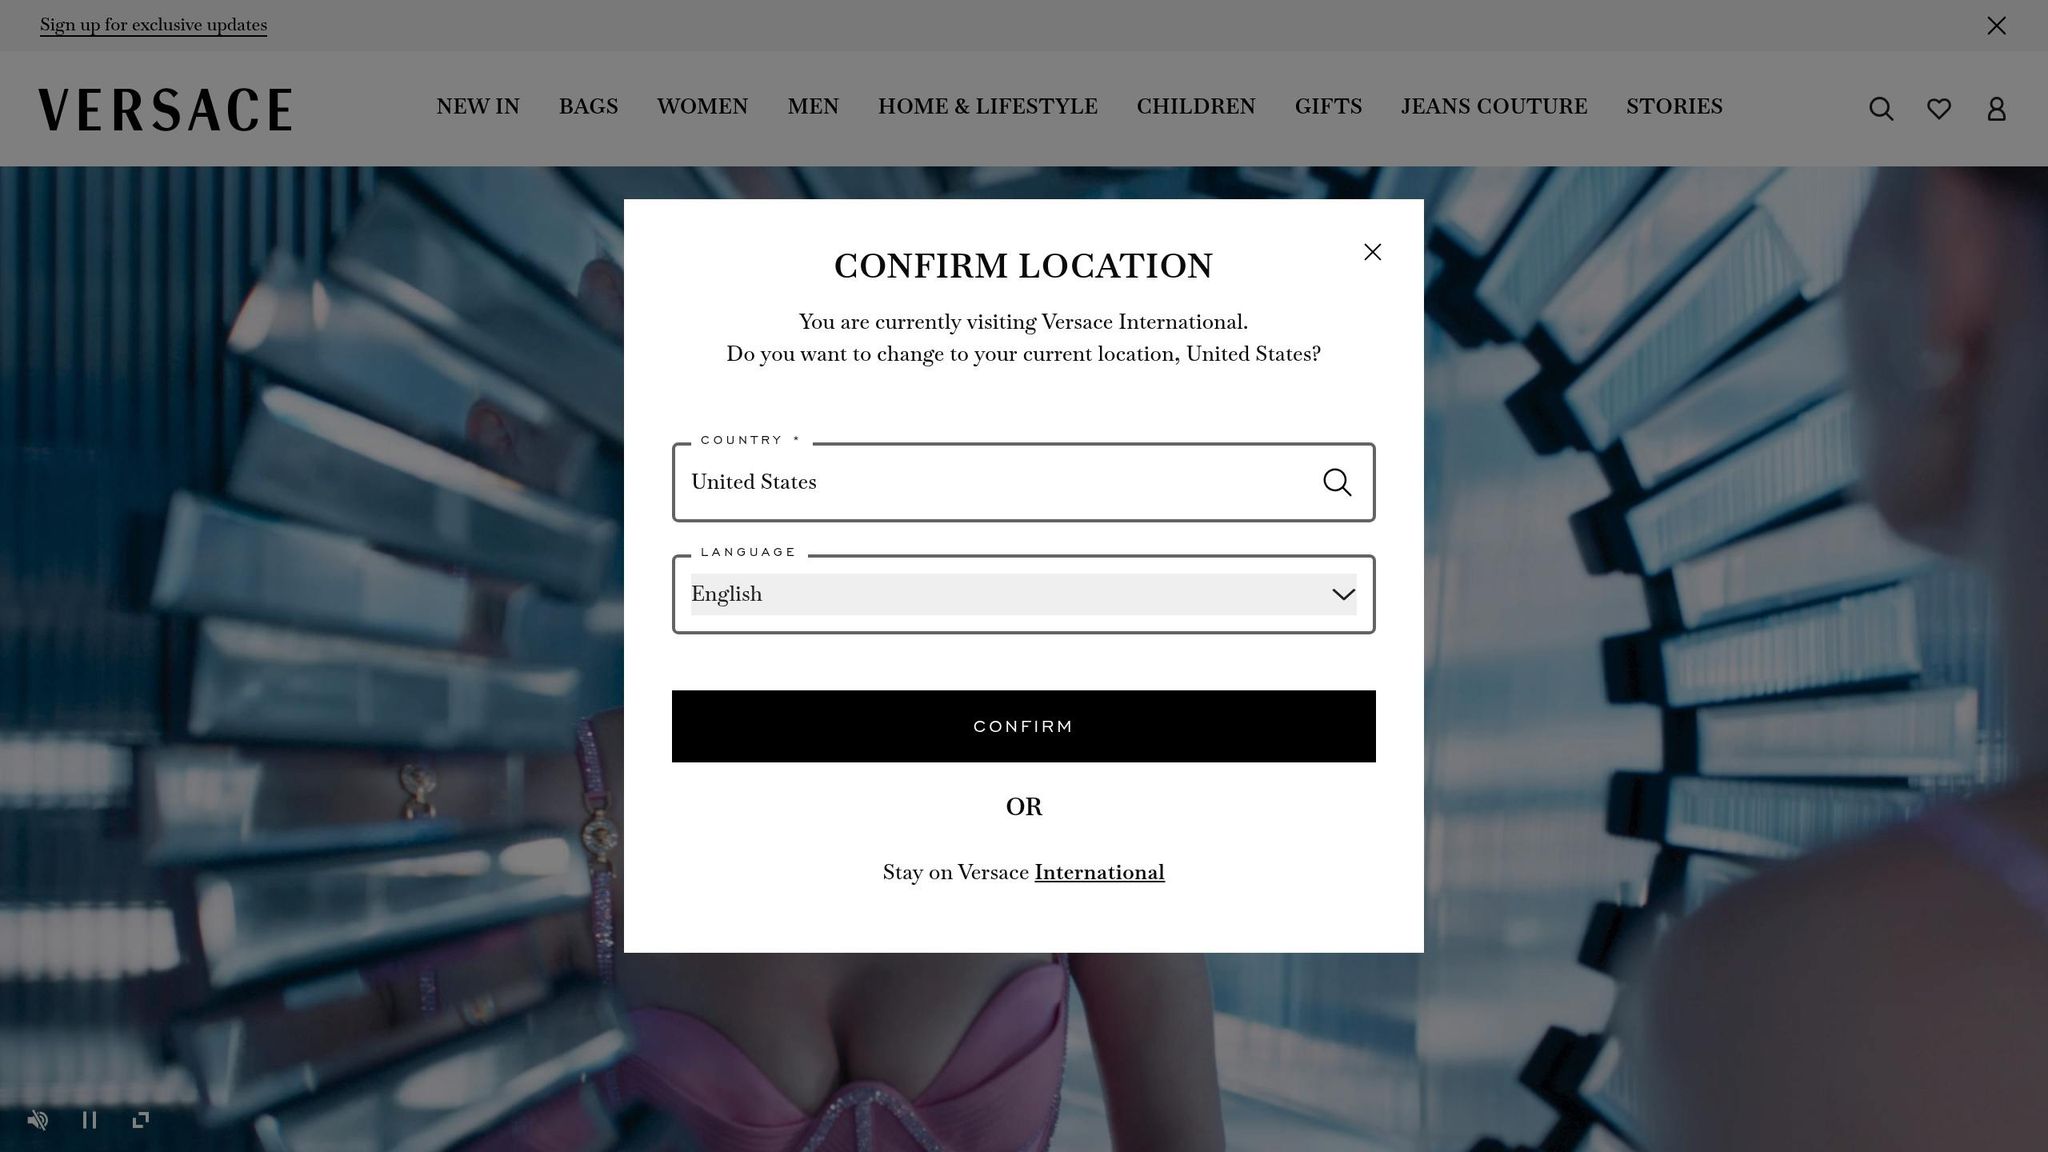Screen dimensions: 2048x1152
Task: Dismiss the top announcement banner
Action: [1996, 25]
